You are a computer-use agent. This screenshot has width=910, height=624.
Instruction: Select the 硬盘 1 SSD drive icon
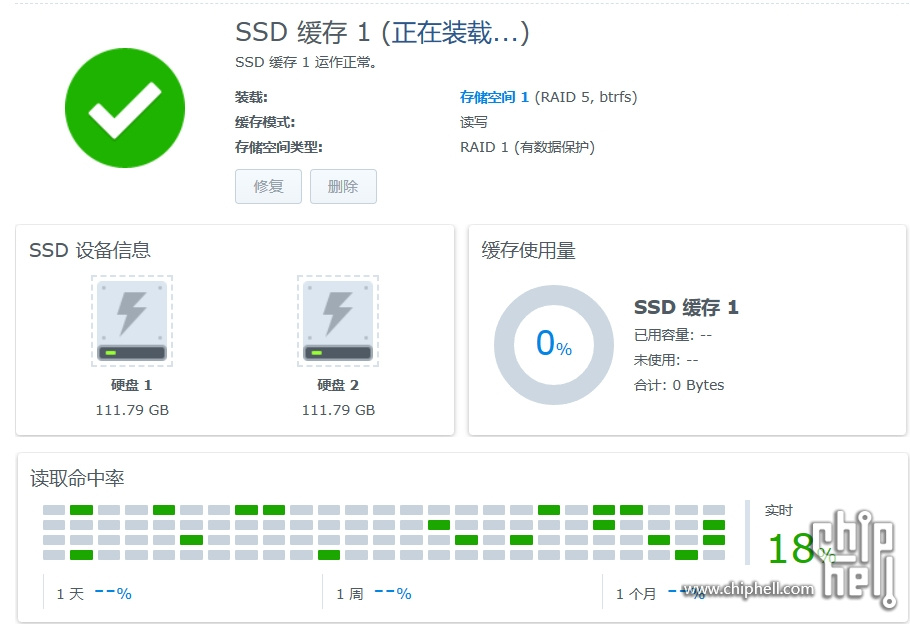click(131, 321)
